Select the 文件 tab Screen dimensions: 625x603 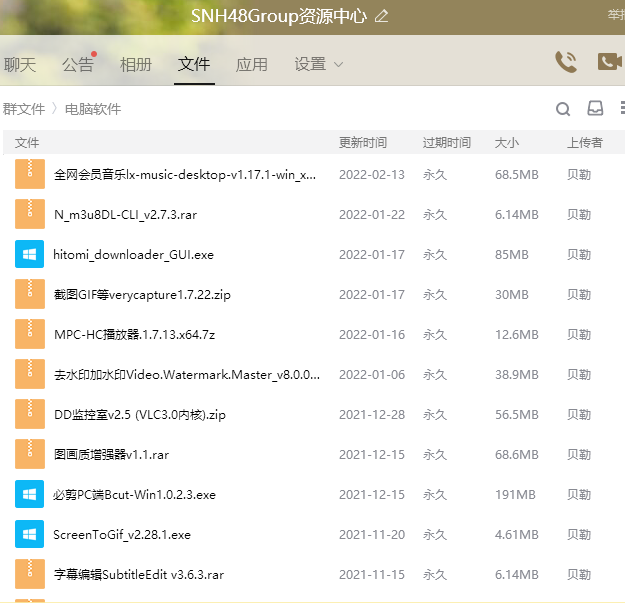click(194, 64)
